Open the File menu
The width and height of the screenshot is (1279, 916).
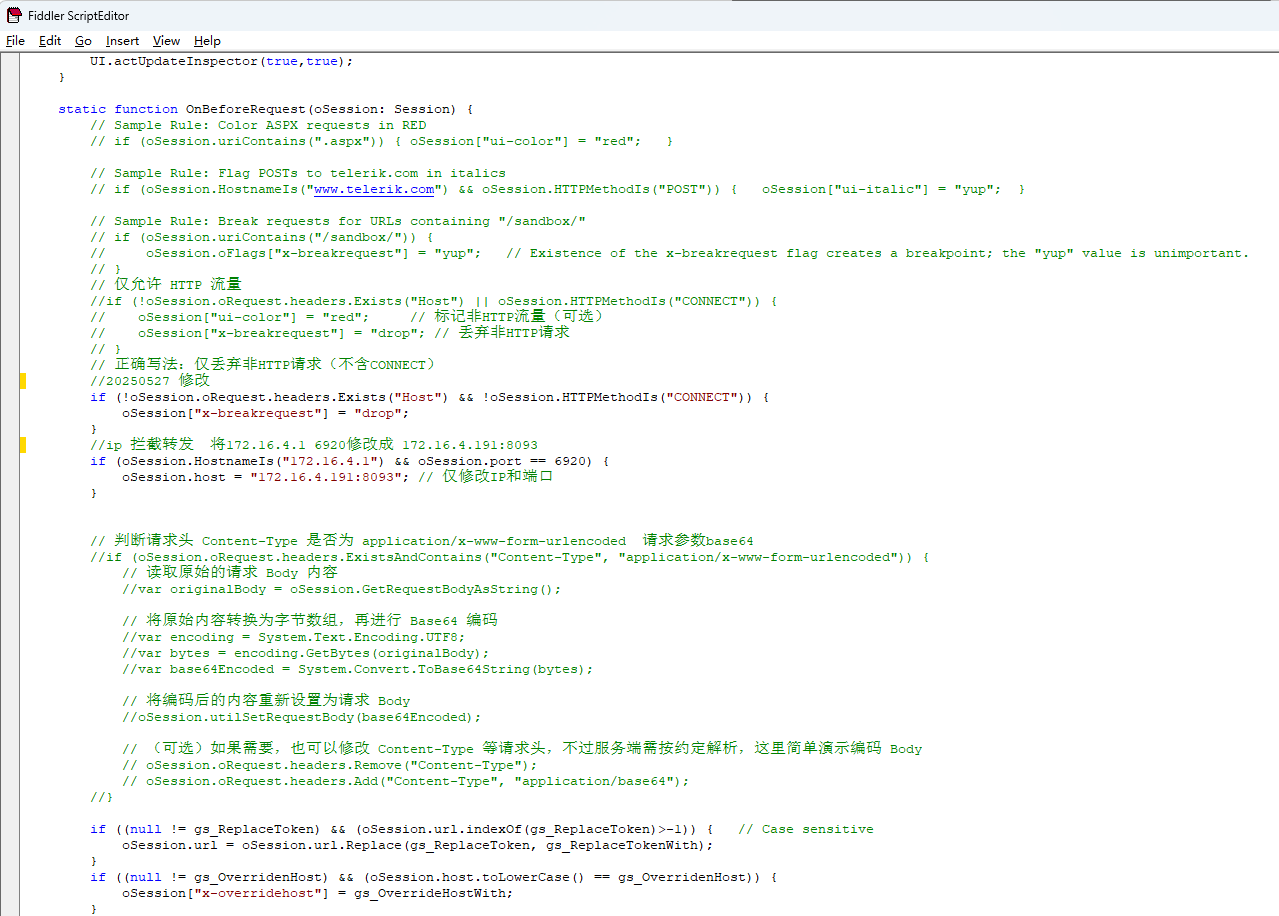15,41
